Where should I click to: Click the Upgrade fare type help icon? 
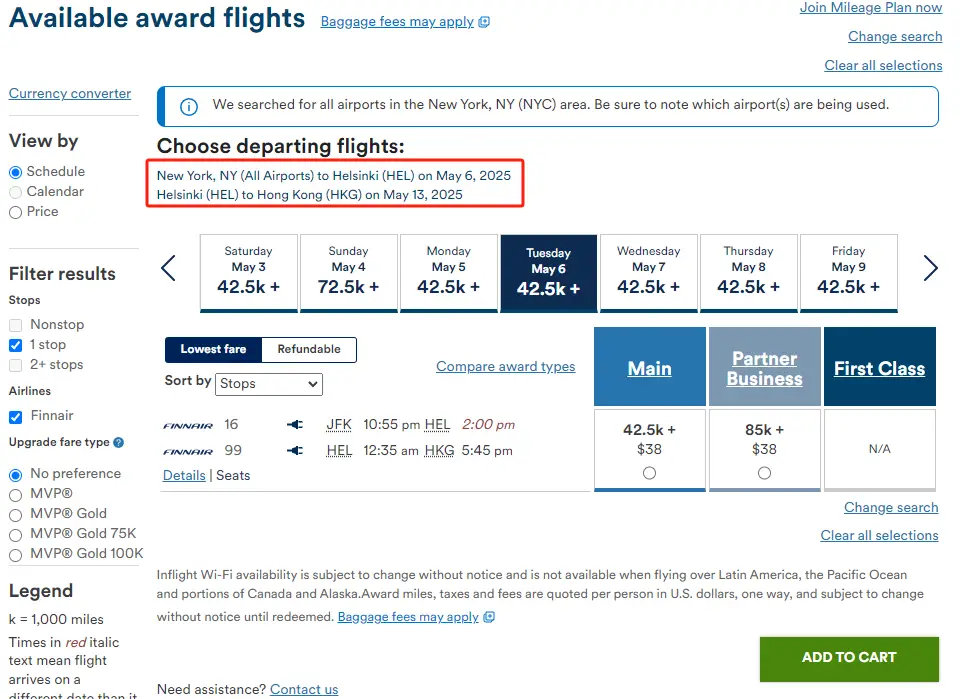point(119,442)
